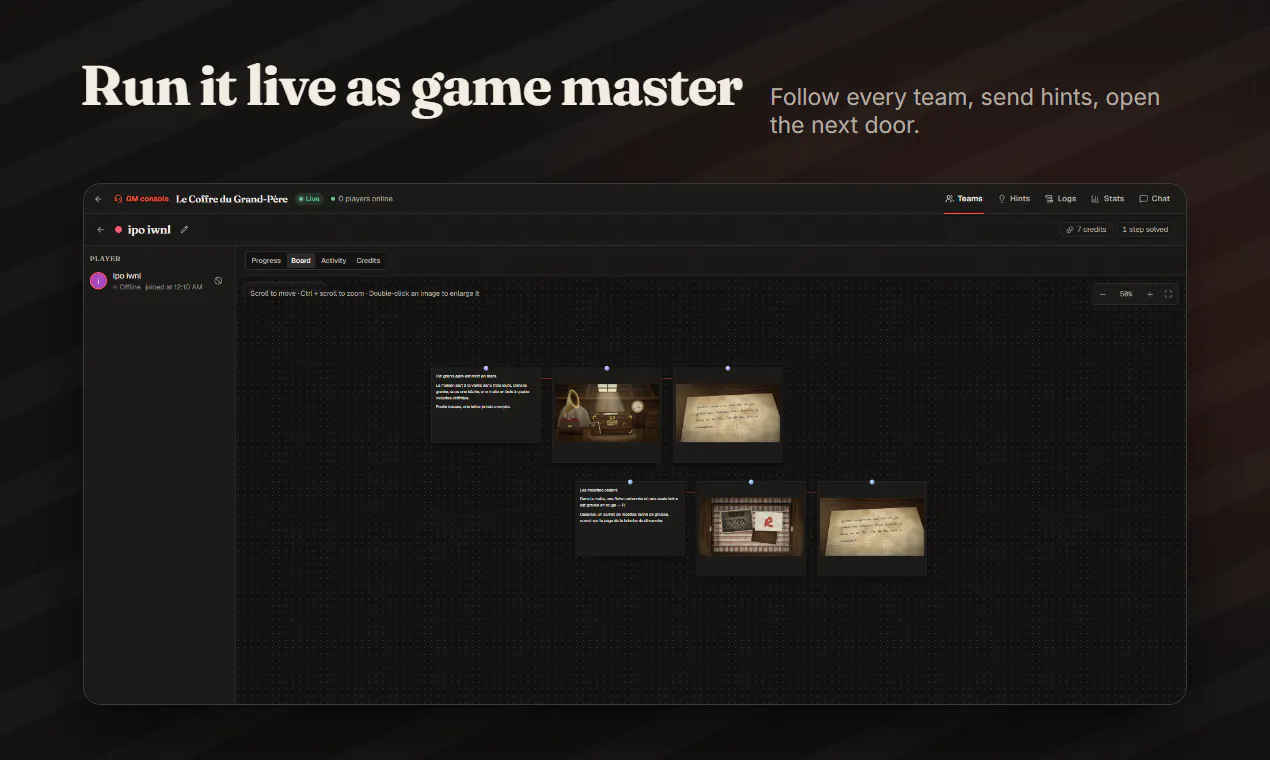Click the team name ipo iwnl heading
This screenshot has width=1270, height=760.
tap(149, 230)
